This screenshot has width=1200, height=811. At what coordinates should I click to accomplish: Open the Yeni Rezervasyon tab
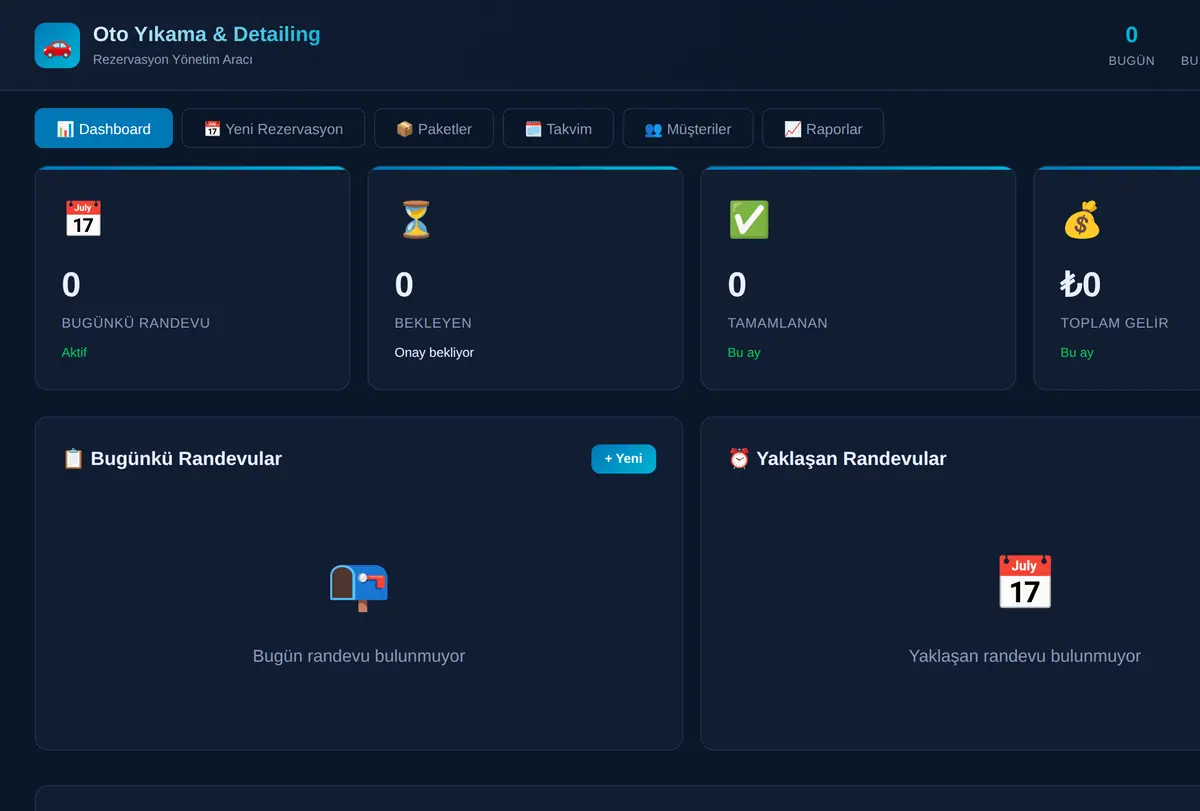click(x=273, y=128)
